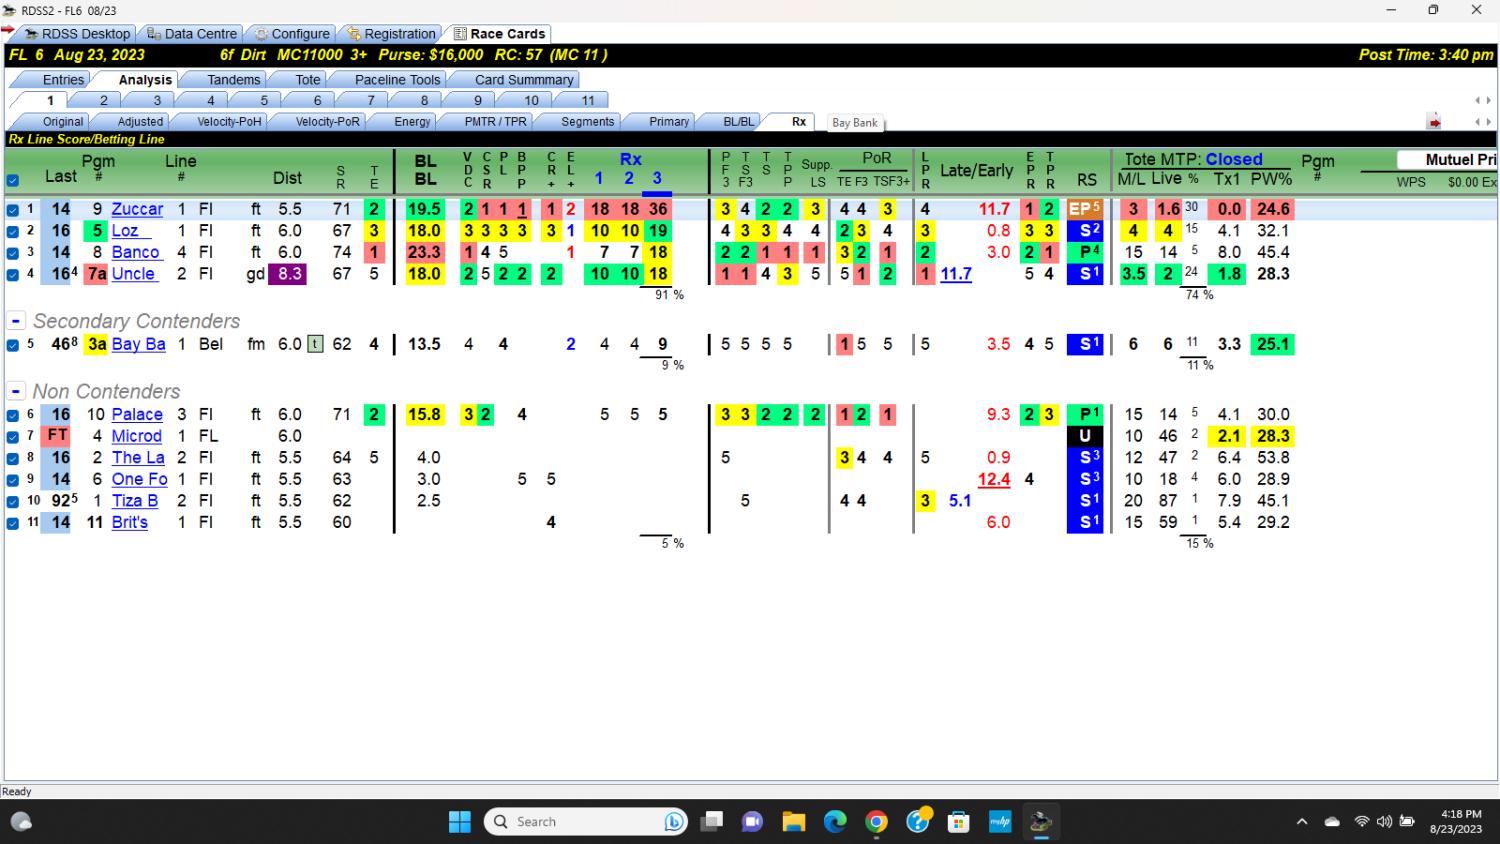
Task: Open the Banco horse link
Action: pos(135,252)
